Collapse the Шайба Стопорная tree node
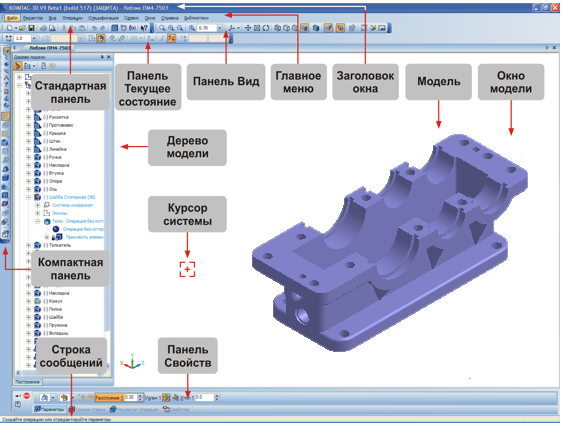The height and width of the screenshot is (426, 563). [28, 197]
